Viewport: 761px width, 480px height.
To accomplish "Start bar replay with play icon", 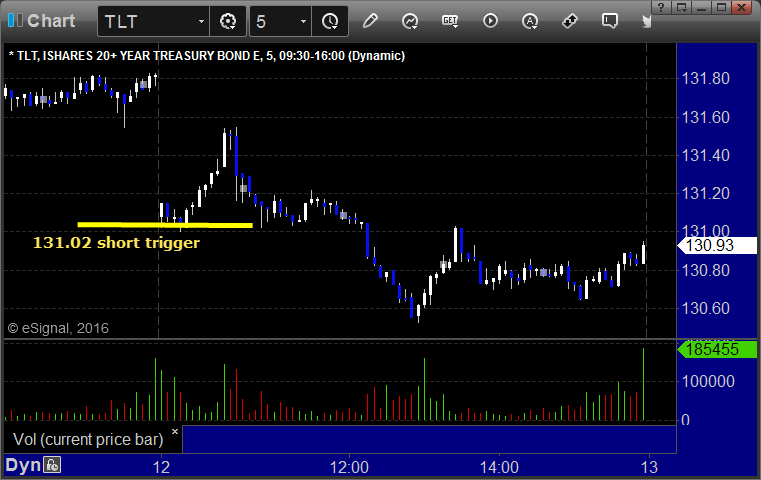I will (490, 21).
